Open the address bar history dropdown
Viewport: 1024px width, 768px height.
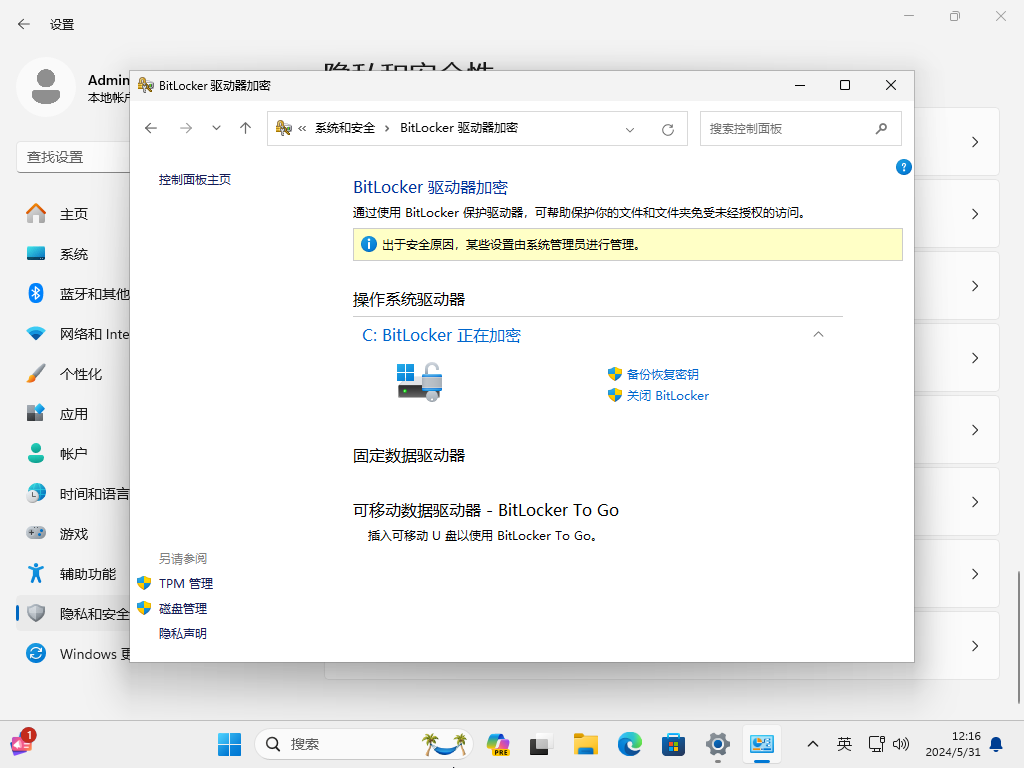pyautogui.click(x=630, y=129)
